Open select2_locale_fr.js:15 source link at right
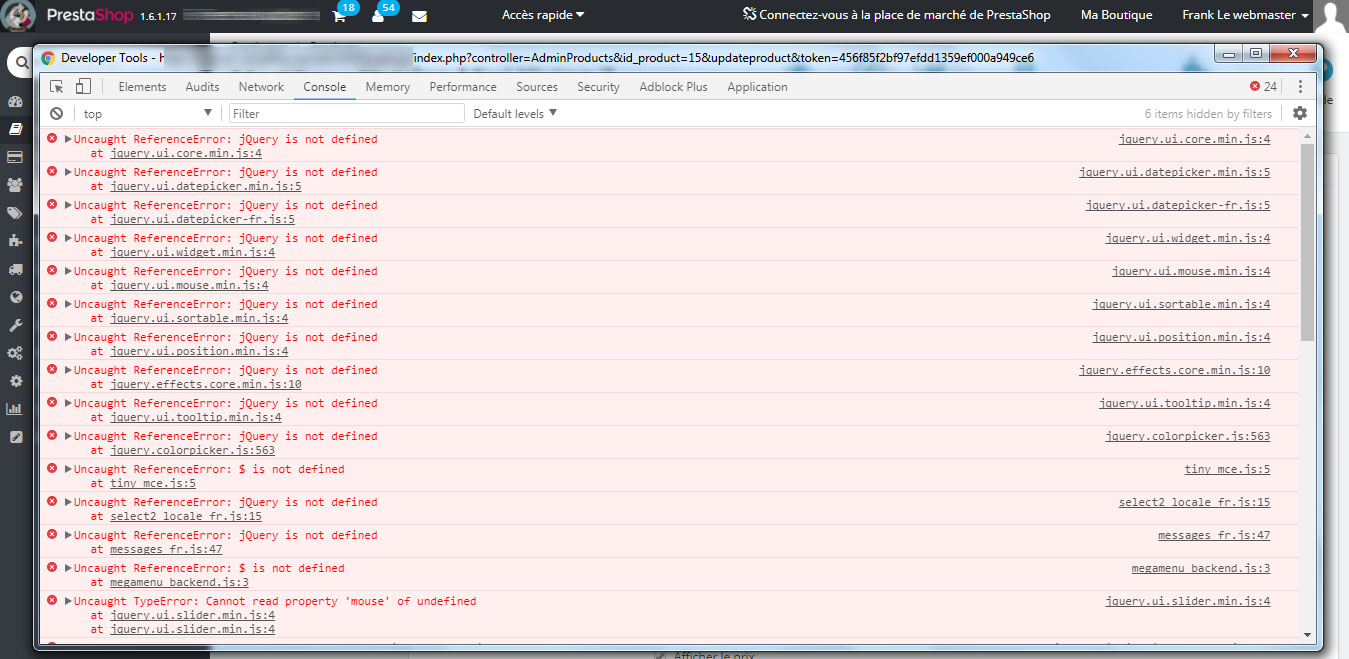1349x659 pixels. click(x=1194, y=502)
